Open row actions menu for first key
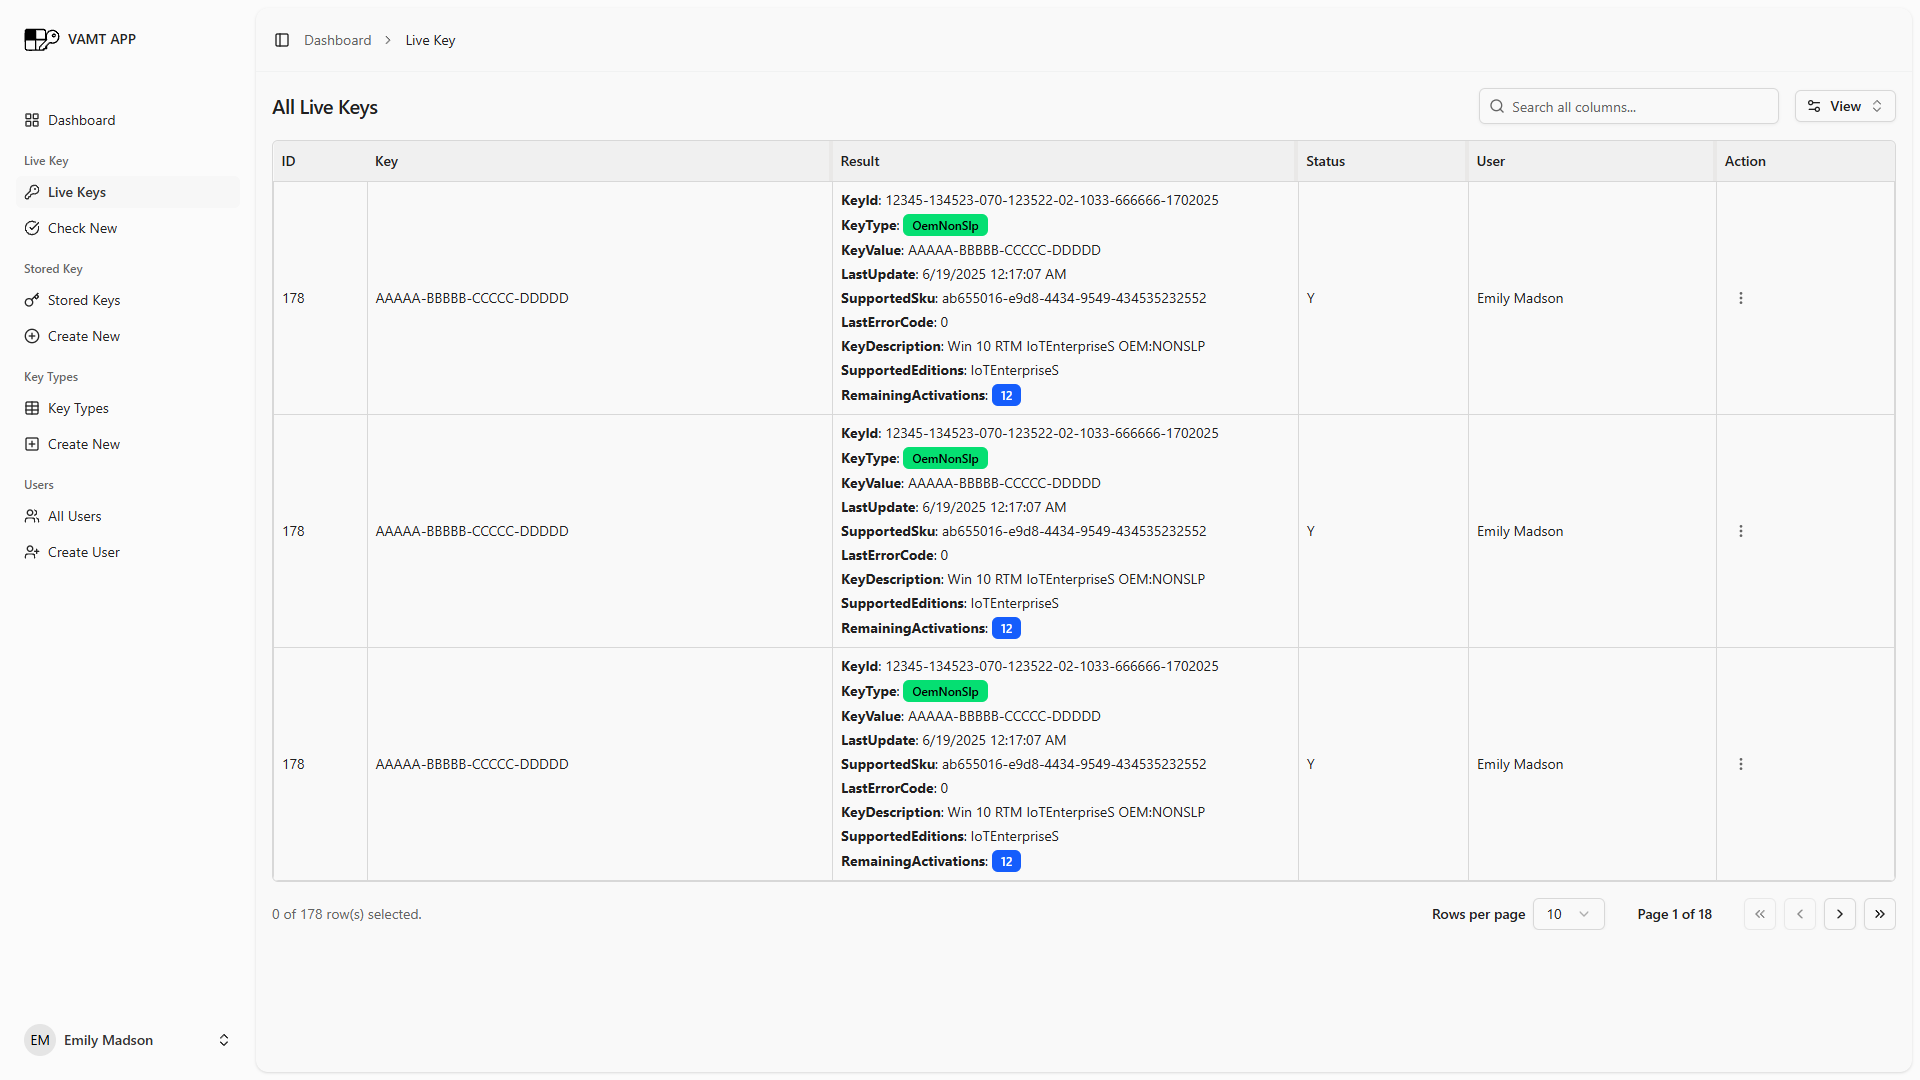This screenshot has height=1080, width=1920. coord(1740,298)
